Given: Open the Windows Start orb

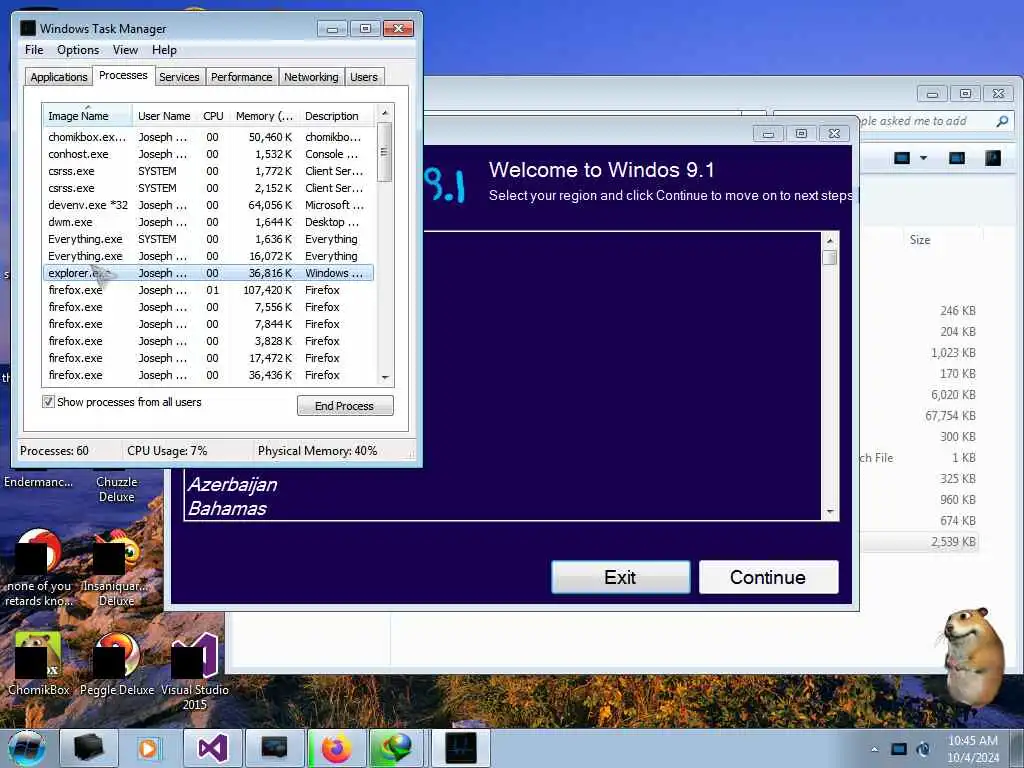Looking at the screenshot, I should tap(26, 748).
